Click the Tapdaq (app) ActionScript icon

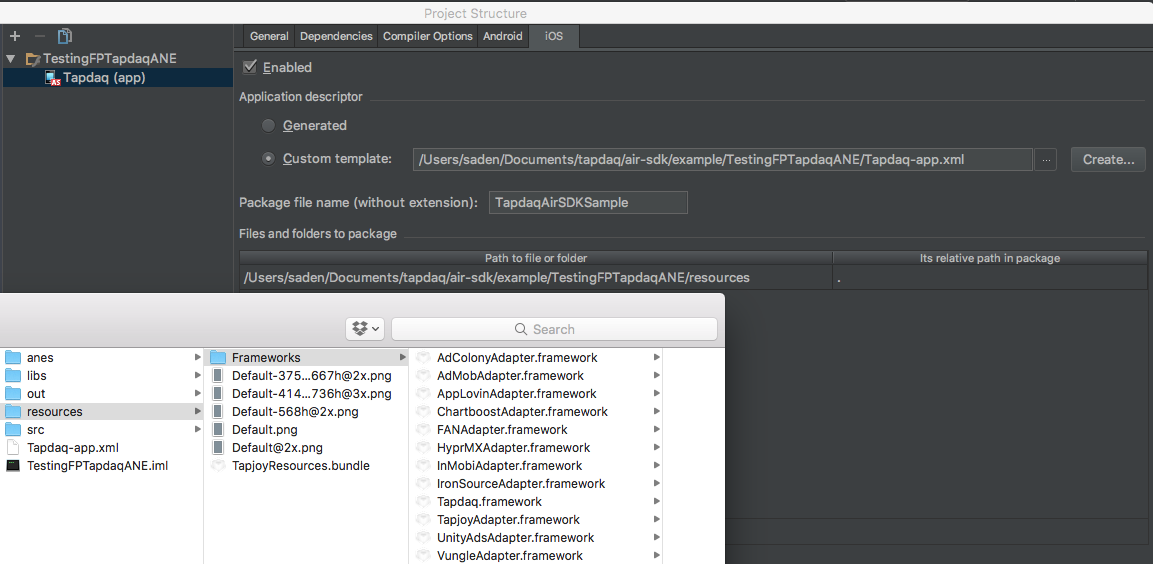click(52, 78)
